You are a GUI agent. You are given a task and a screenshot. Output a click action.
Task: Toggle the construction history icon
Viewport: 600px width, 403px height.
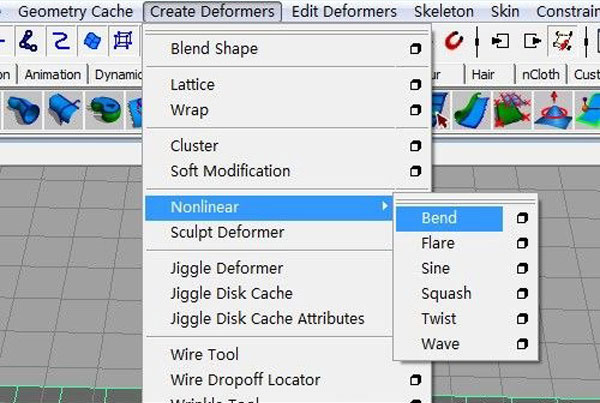(563, 41)
